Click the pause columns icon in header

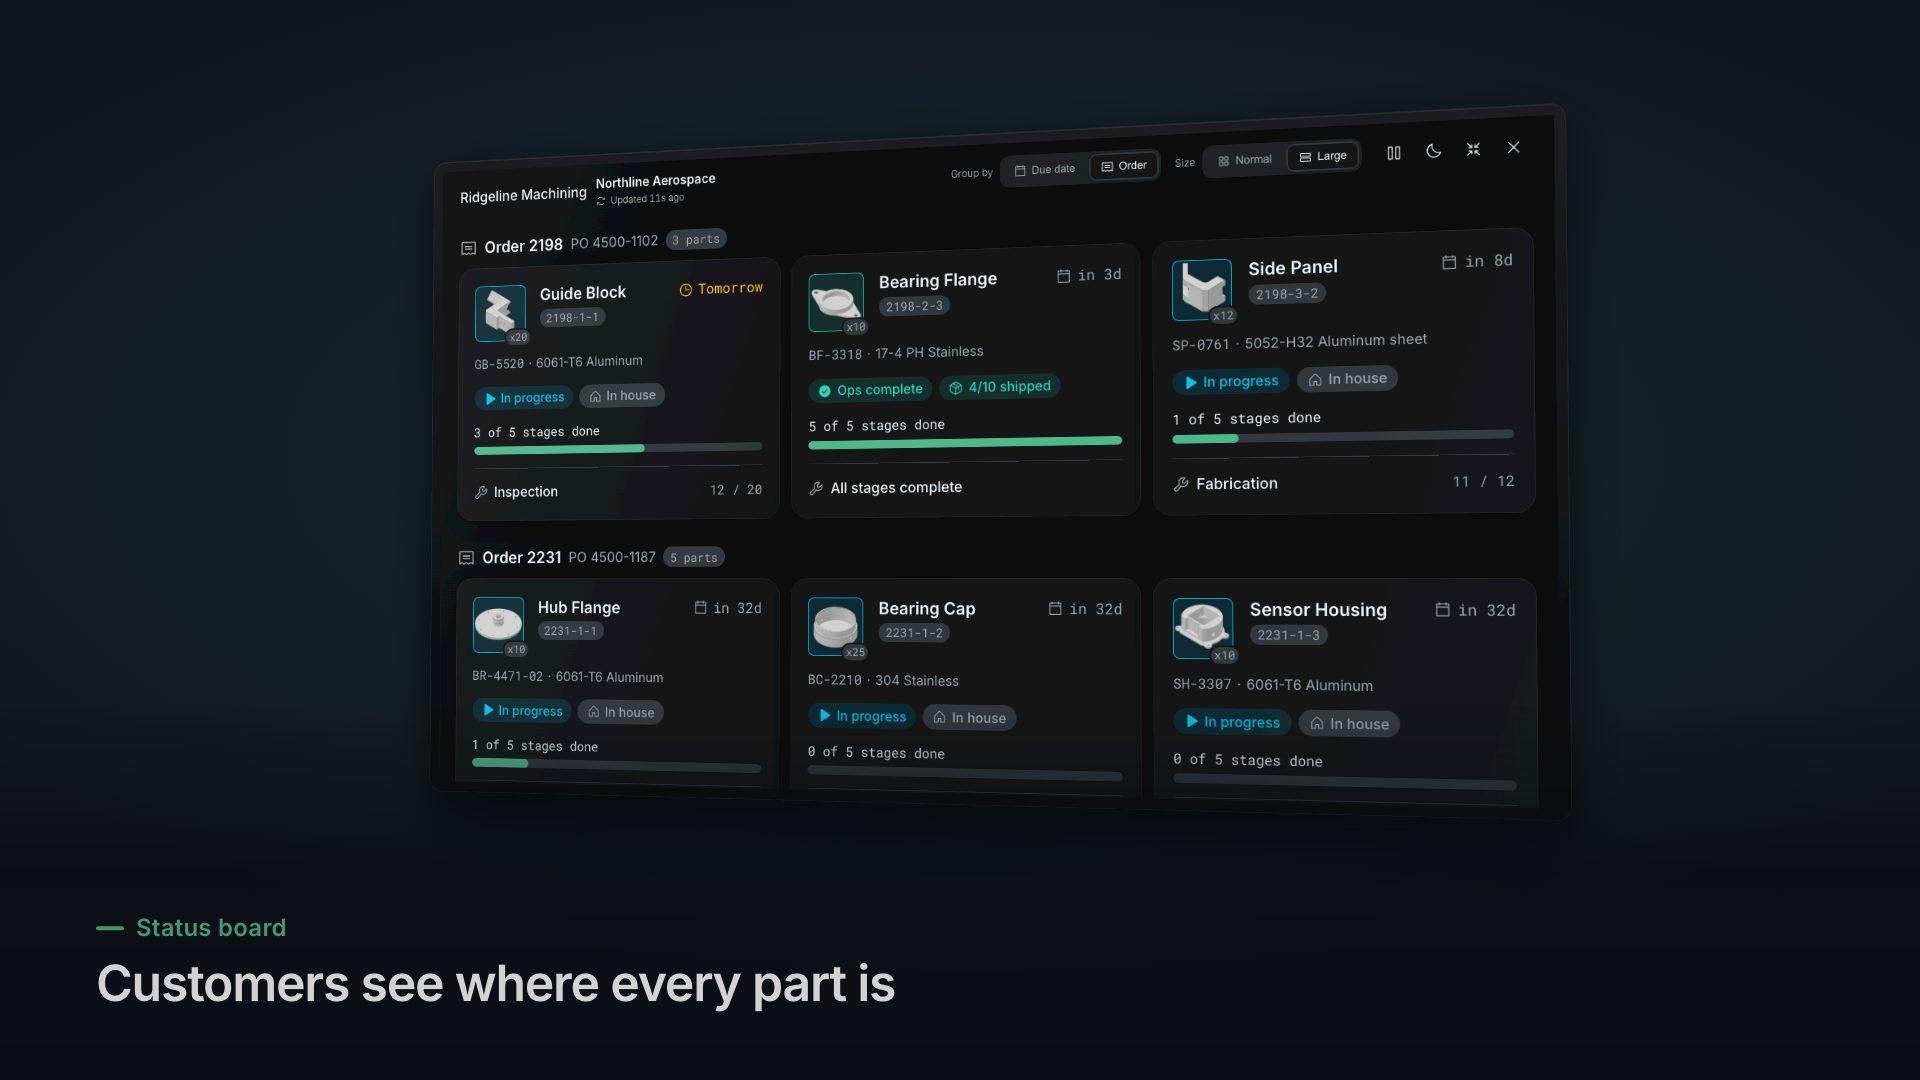(1393, 153)
